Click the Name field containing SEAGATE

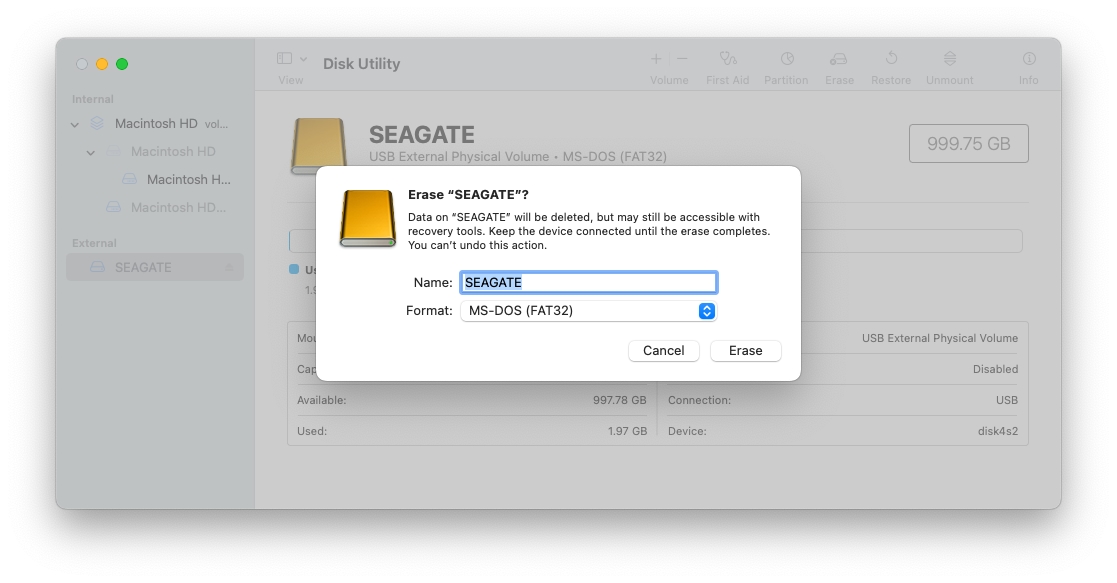(x=588, y=282)
